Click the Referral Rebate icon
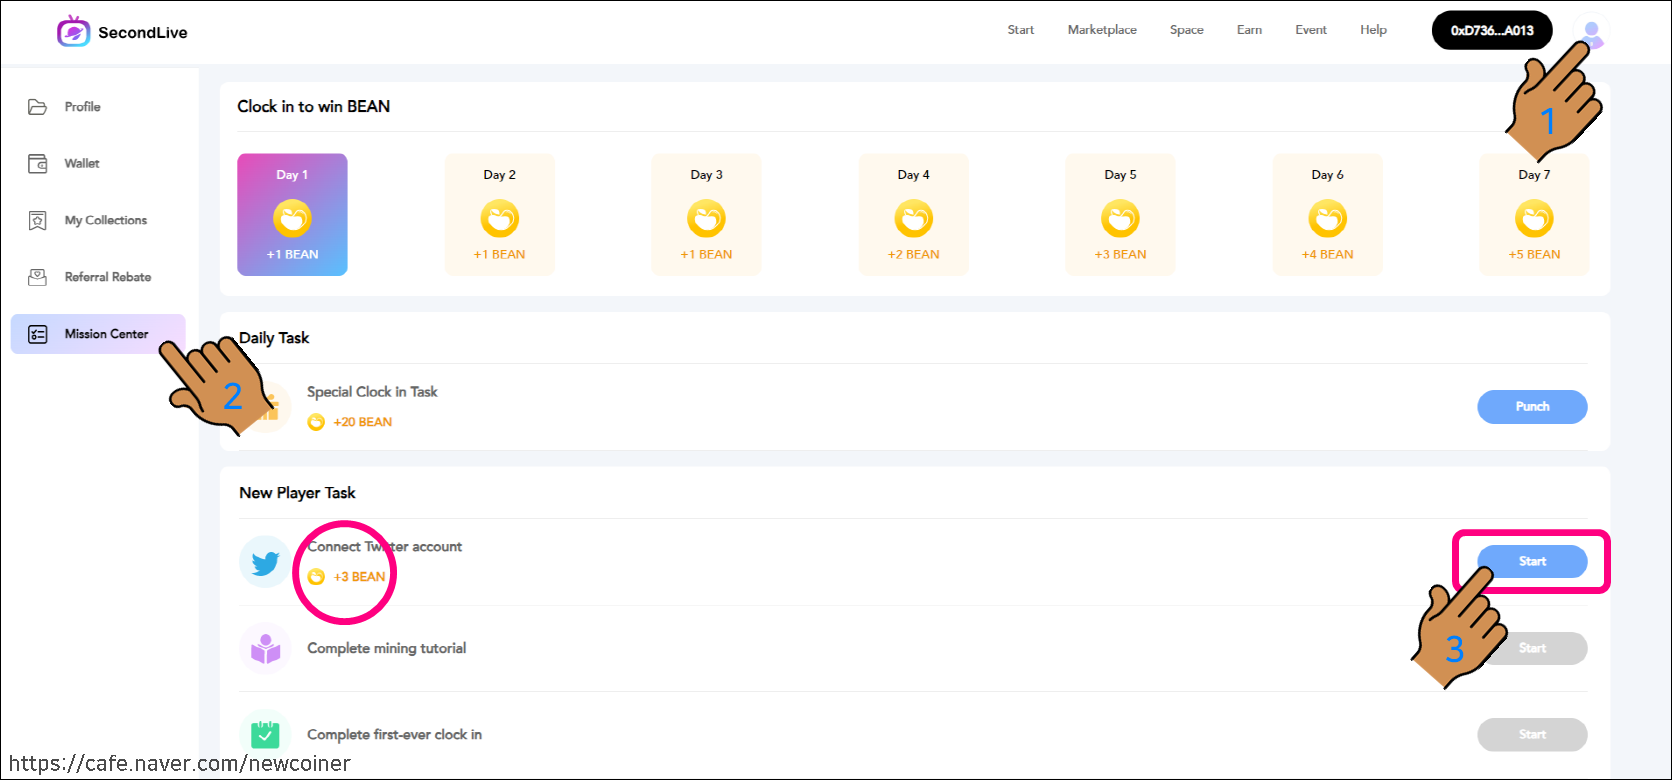 pos(38,278)
